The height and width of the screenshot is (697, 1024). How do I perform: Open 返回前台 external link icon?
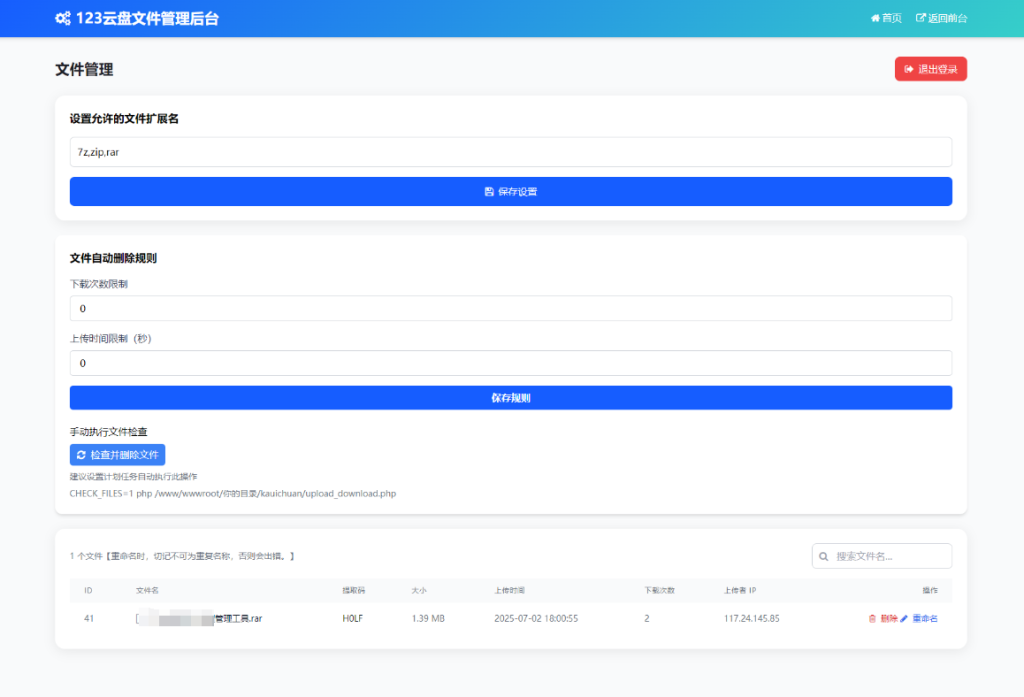[921, 18]
